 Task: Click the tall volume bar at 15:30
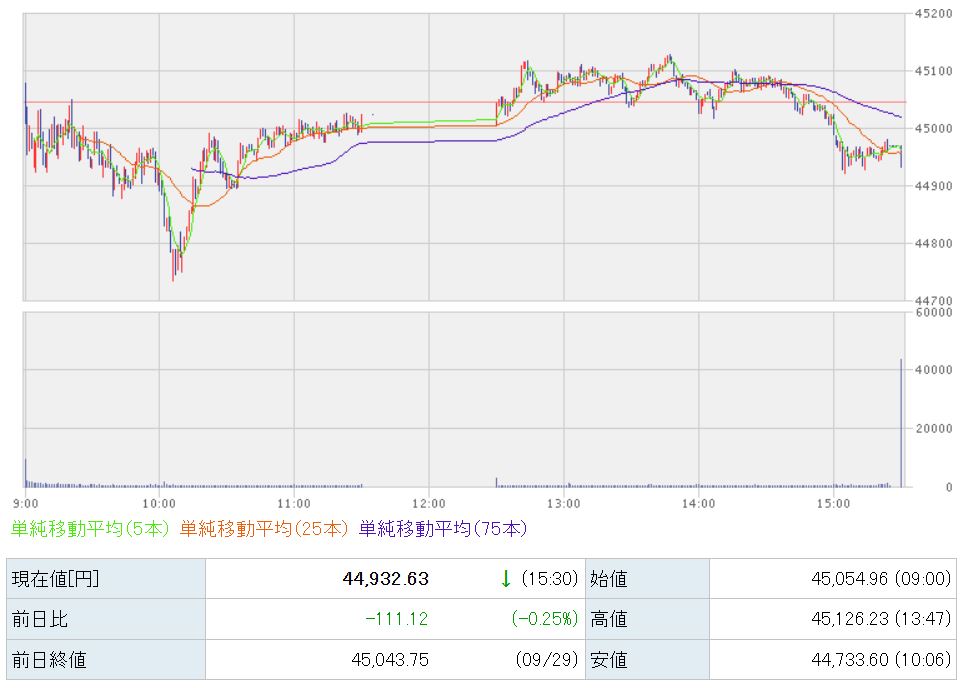tap(901, 422)
